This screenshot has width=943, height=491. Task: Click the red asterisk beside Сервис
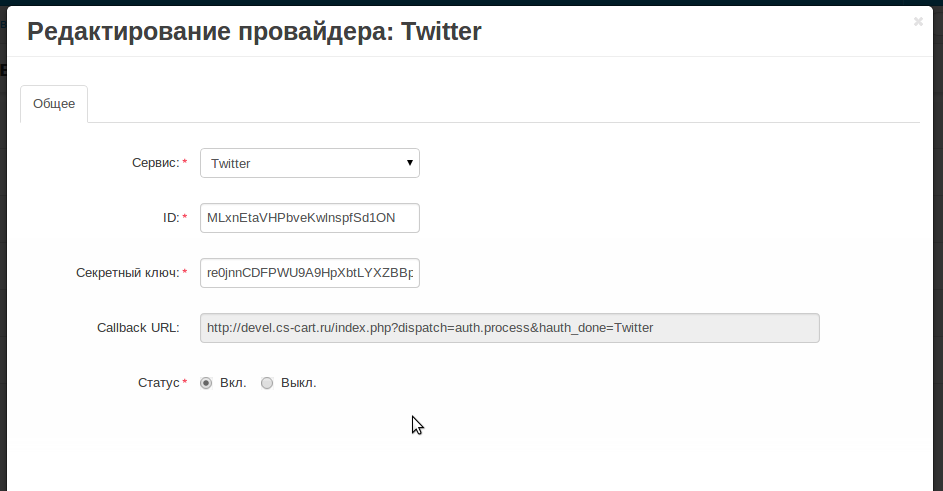(185, 163)
